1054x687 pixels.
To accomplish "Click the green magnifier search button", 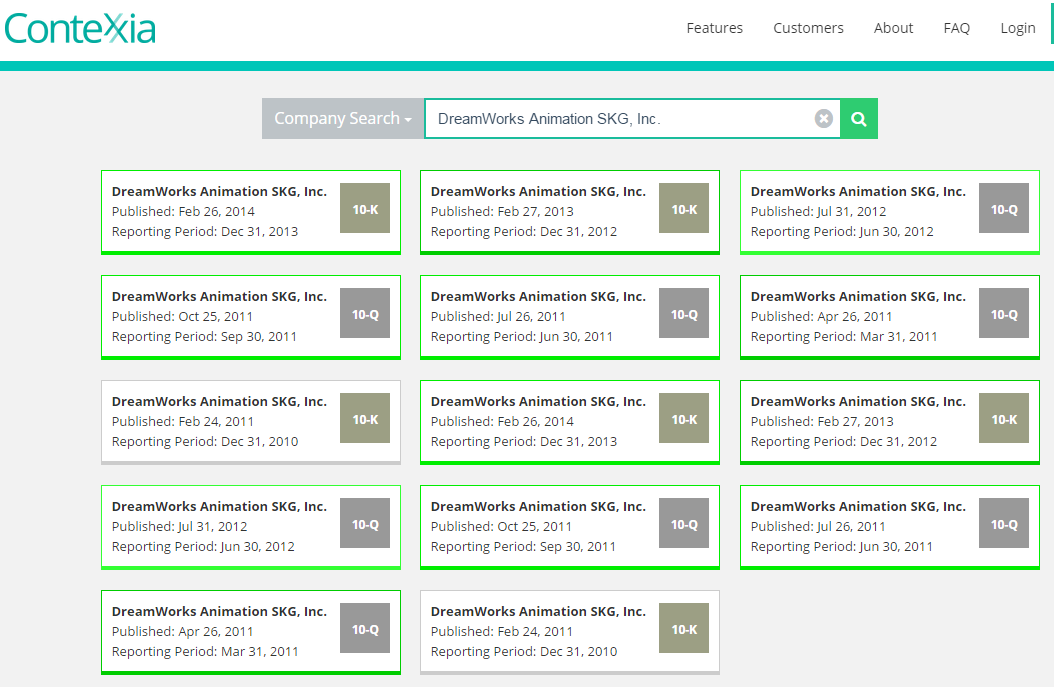I will pos(859,119).
